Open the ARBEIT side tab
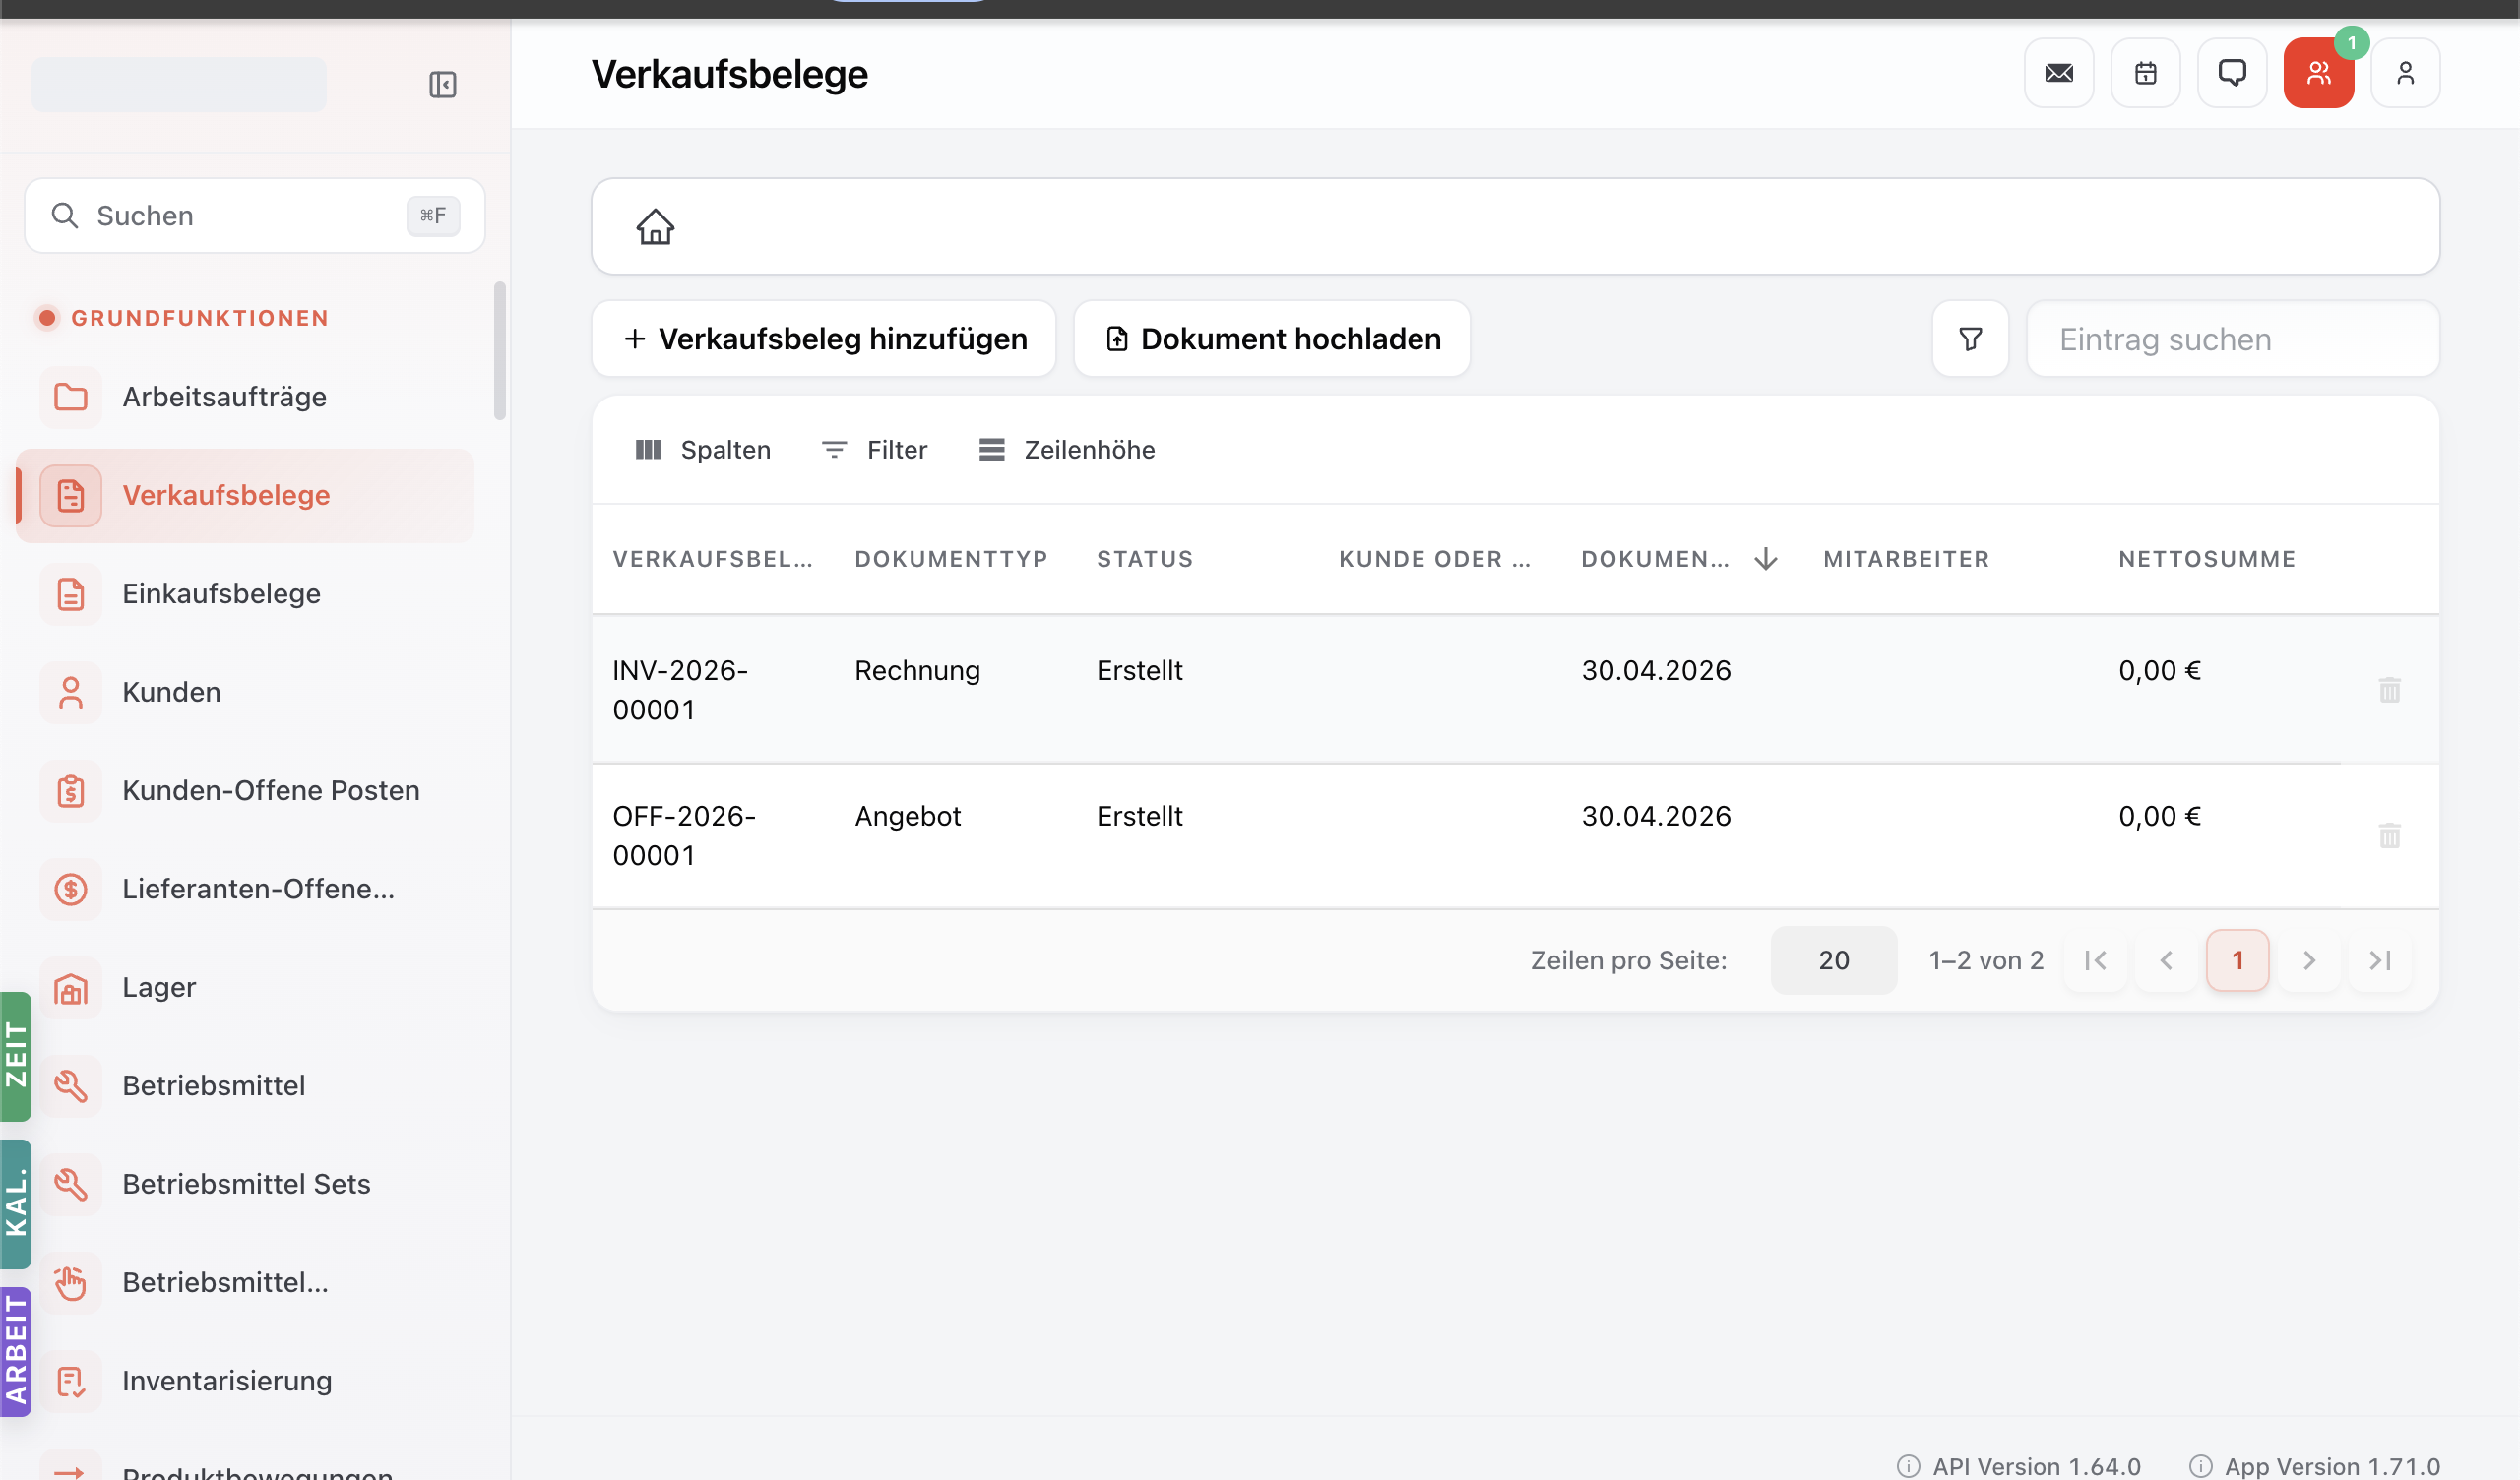The image size is (2520, 1480). click(x=16, y=1352)
